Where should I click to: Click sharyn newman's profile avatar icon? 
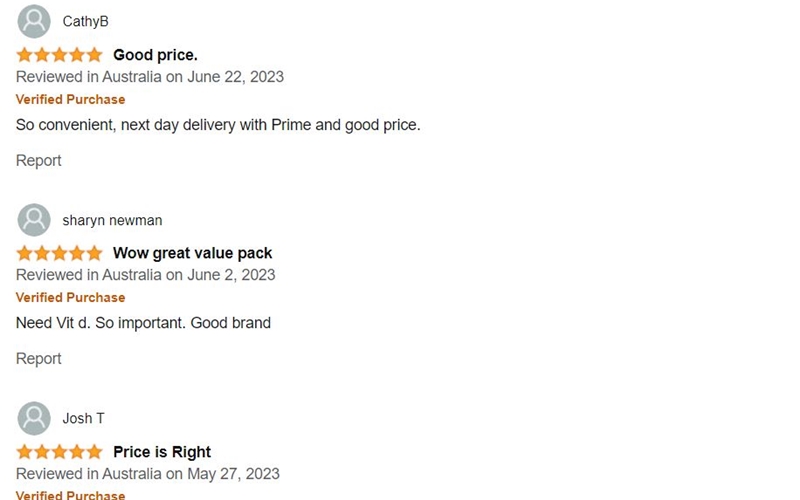point(34,220)
